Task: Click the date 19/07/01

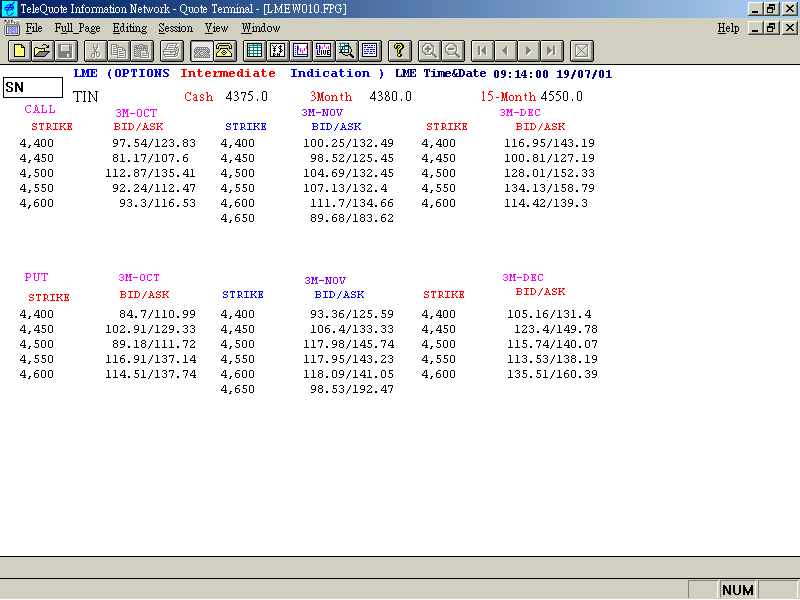Action: tap(584, 74)
